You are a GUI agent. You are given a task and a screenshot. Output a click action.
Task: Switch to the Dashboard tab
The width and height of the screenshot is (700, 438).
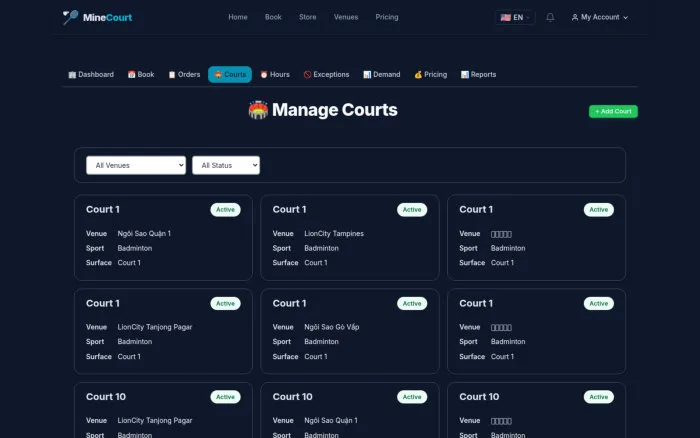pos(91,75)
